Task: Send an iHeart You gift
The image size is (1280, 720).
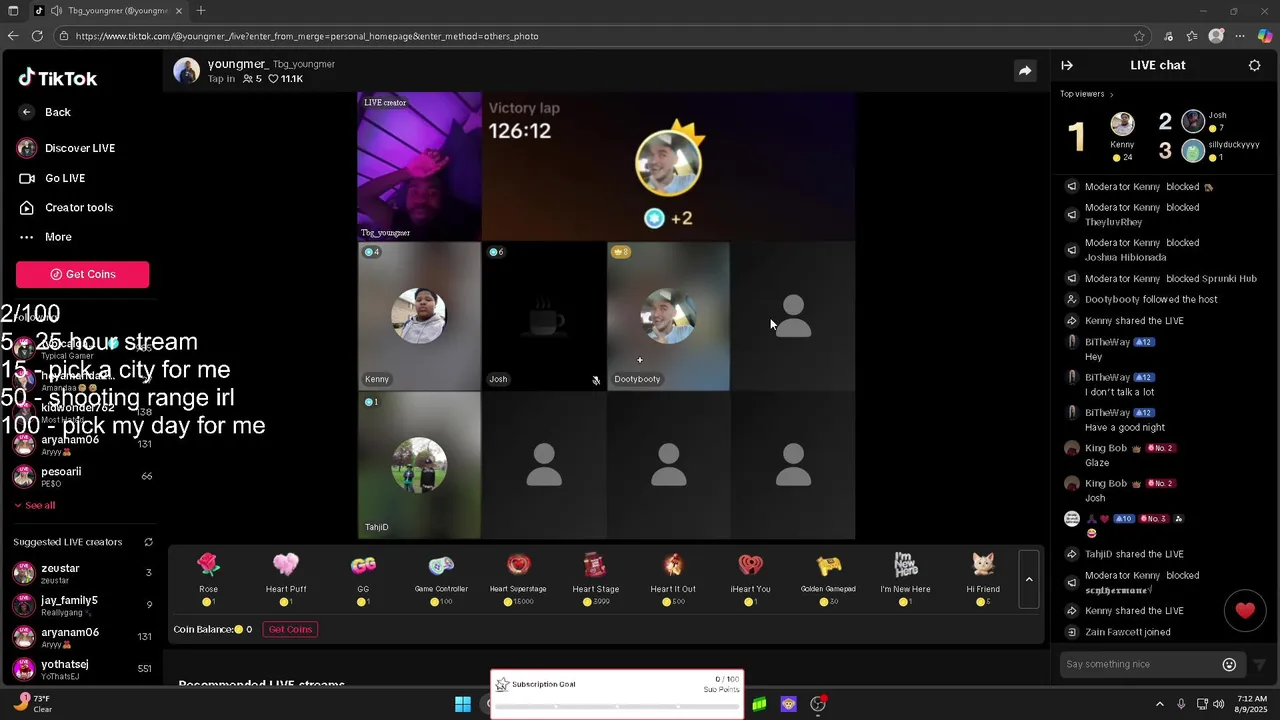Action: pos(750,579)
